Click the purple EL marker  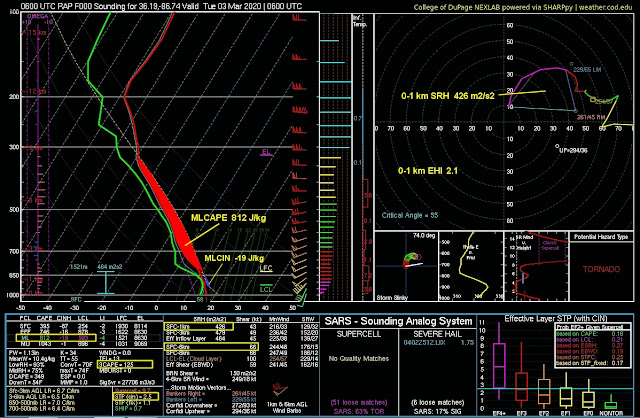tap(266, 153)
